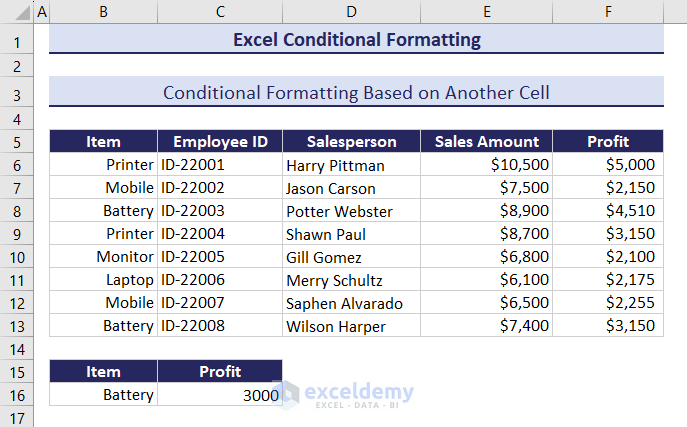
Task: Click the $4,510 profit cell
Action: tap(607, 211)
